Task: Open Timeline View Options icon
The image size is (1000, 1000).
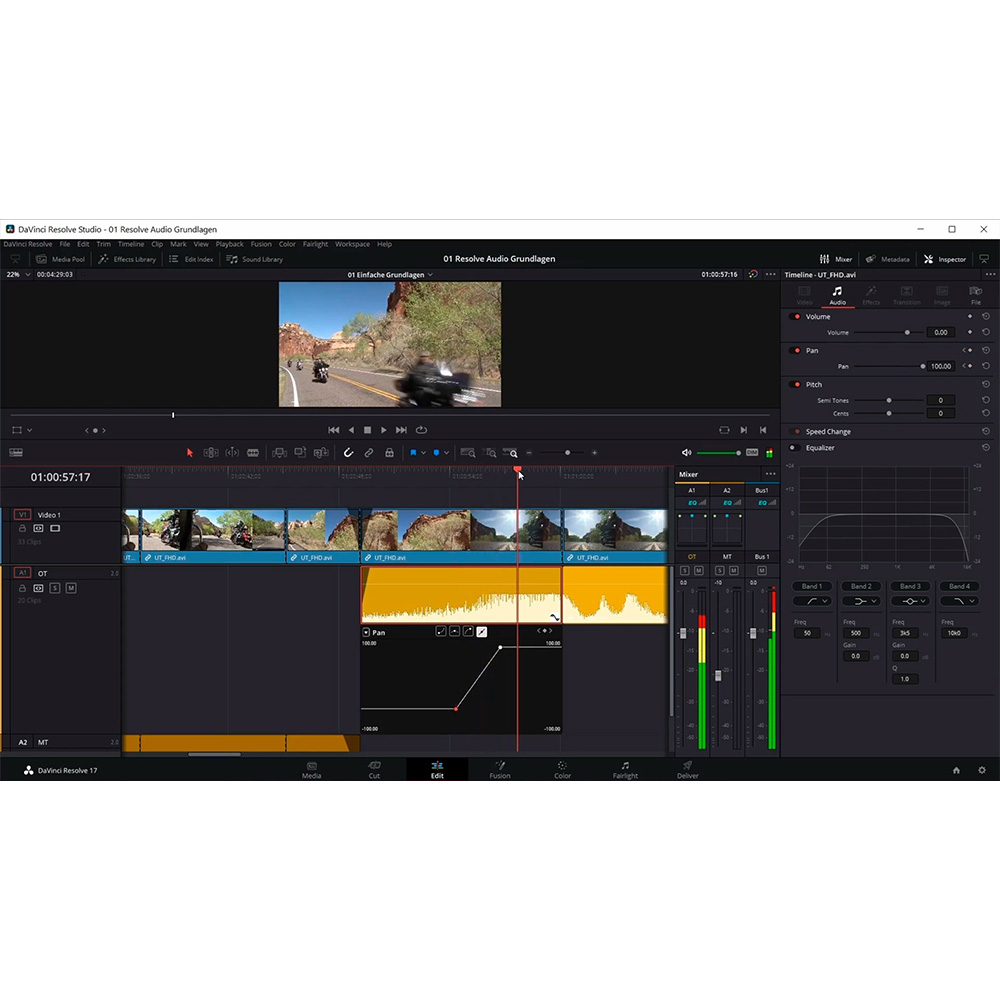Action: 16,453
